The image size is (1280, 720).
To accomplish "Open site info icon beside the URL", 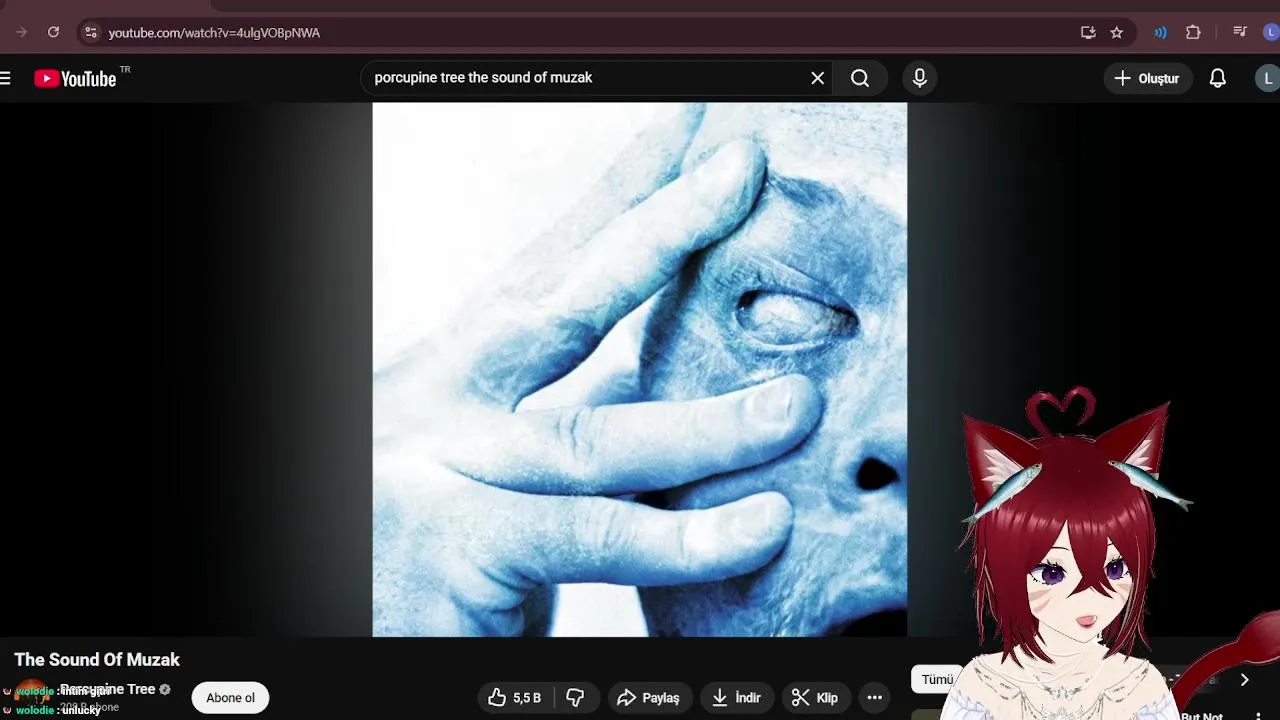I will (x=91, y=32).
